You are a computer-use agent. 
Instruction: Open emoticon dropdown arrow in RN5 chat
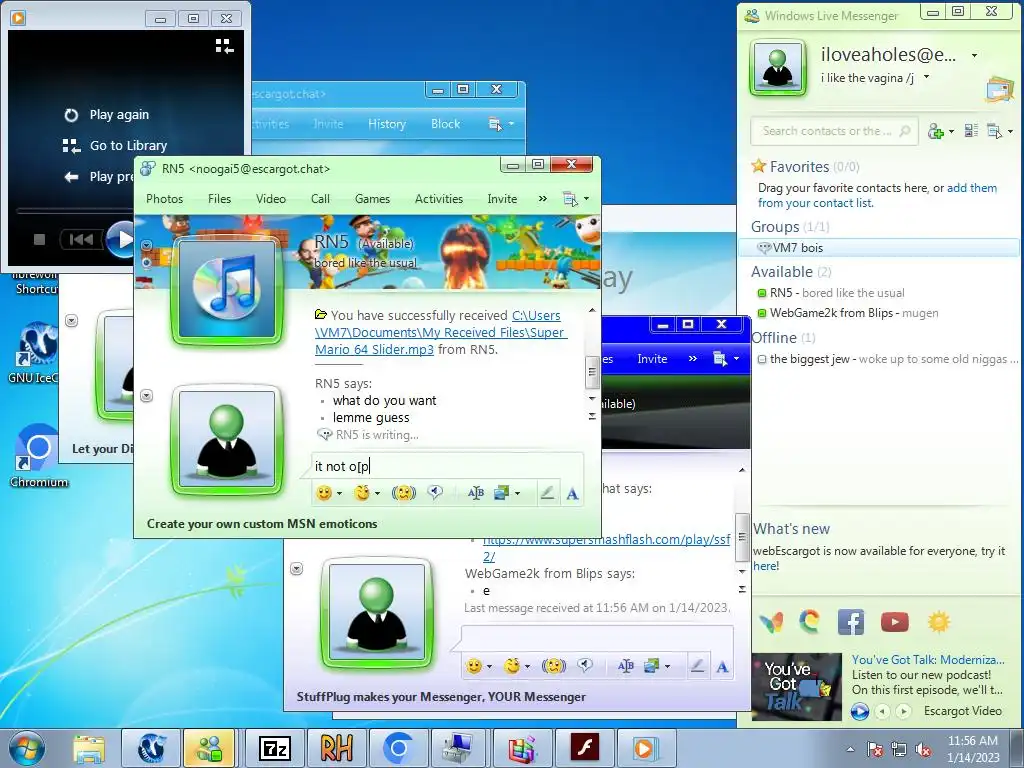(339, 494)
